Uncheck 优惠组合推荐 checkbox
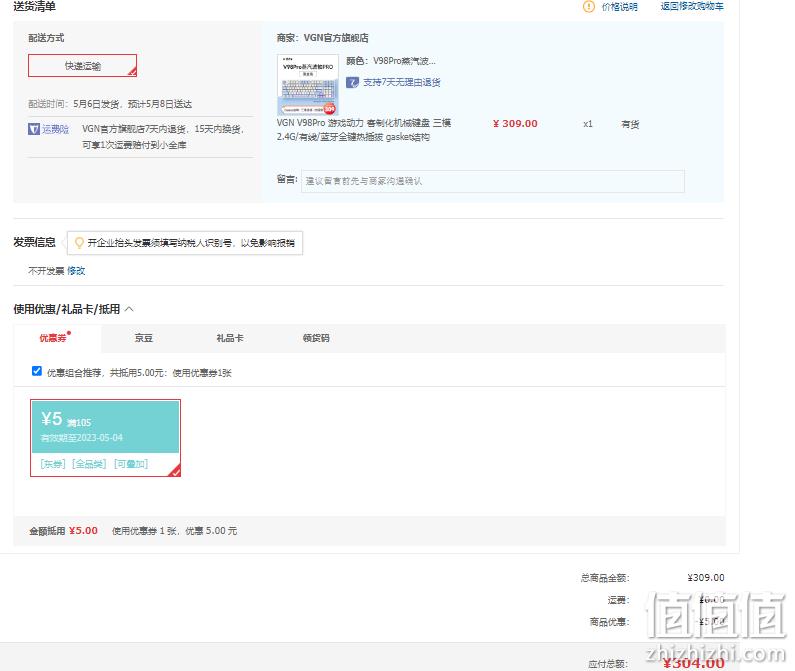Screen dimensions: 795x671 tap(37, 371)
